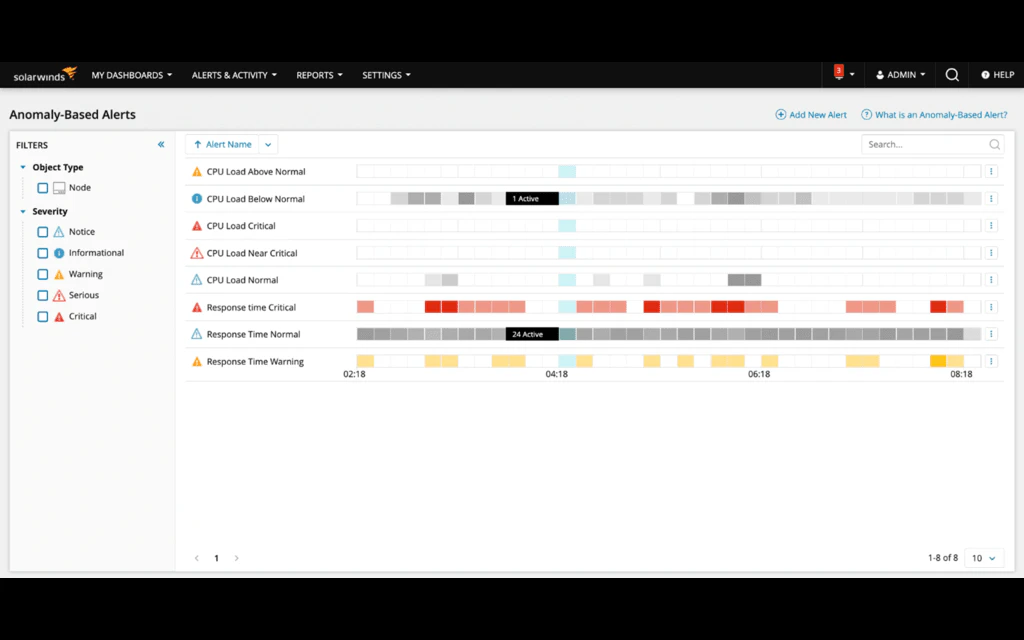Enable the Warning severity filter
This screenshot has width=1024, height=640.
(x=42, y=274)
